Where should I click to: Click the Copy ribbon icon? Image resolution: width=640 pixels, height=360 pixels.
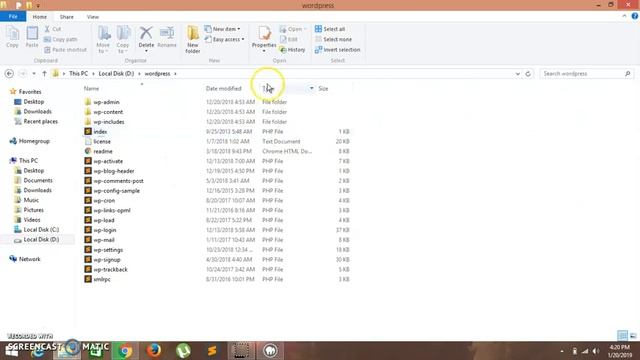(x=12, y=37)
